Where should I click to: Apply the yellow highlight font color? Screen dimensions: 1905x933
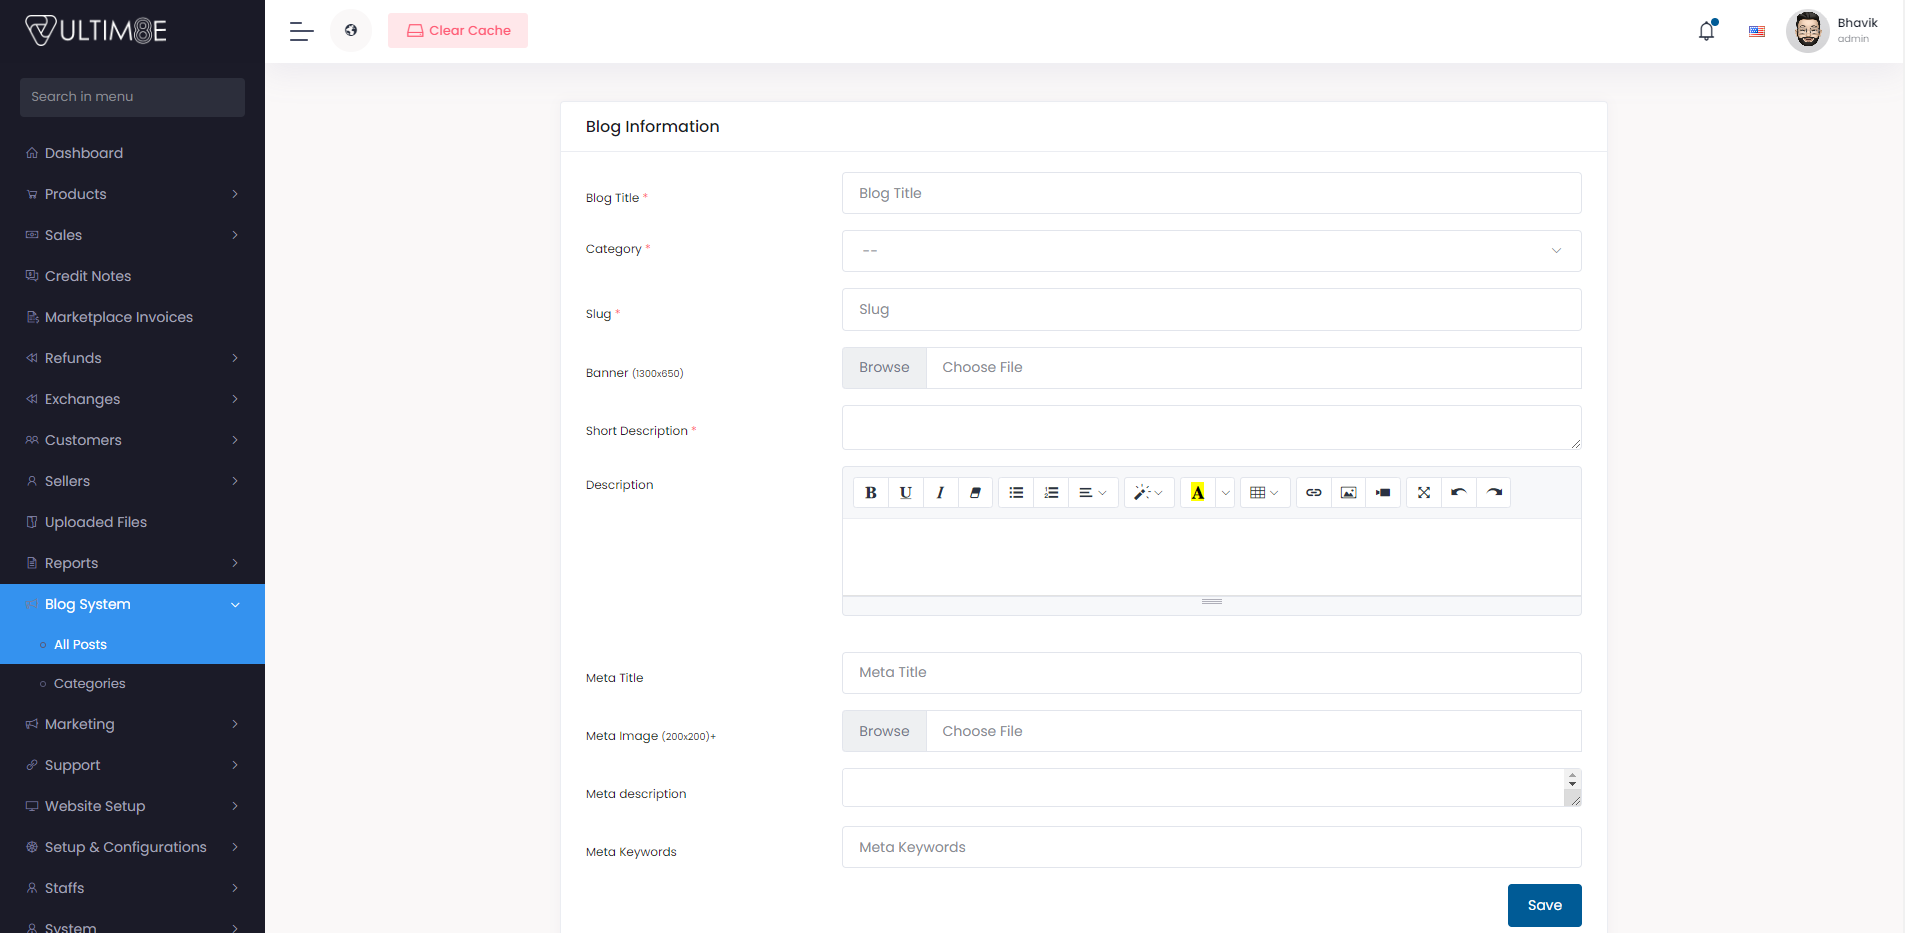pyautogui.click(x=1197, y=493)
